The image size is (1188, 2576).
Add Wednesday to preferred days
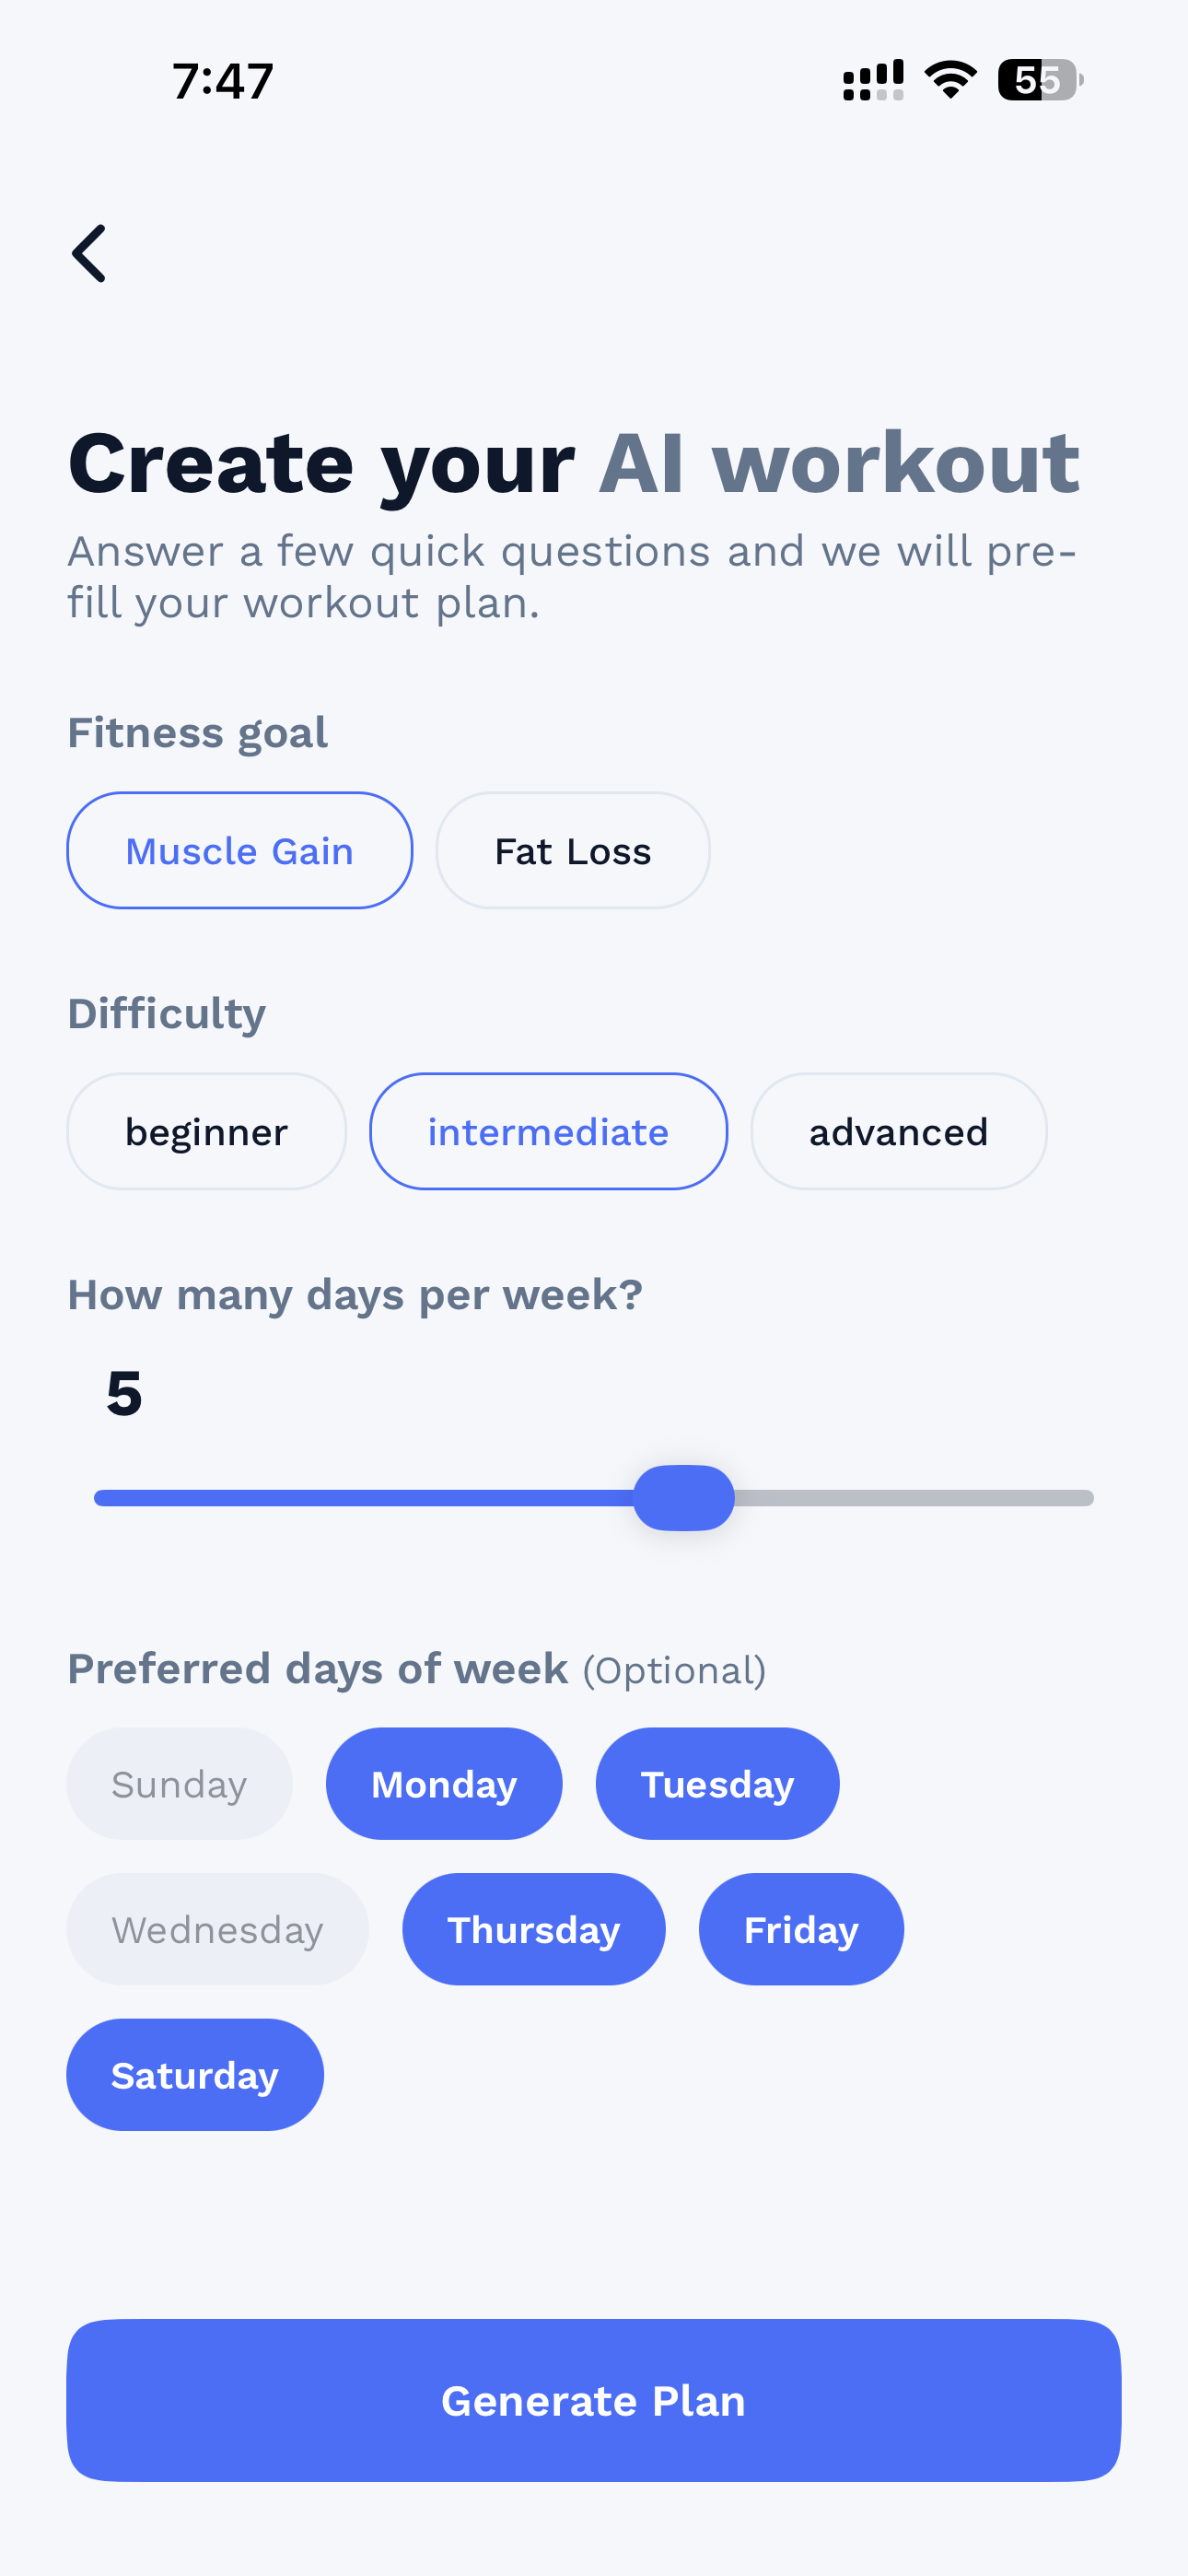point(217,1929)
